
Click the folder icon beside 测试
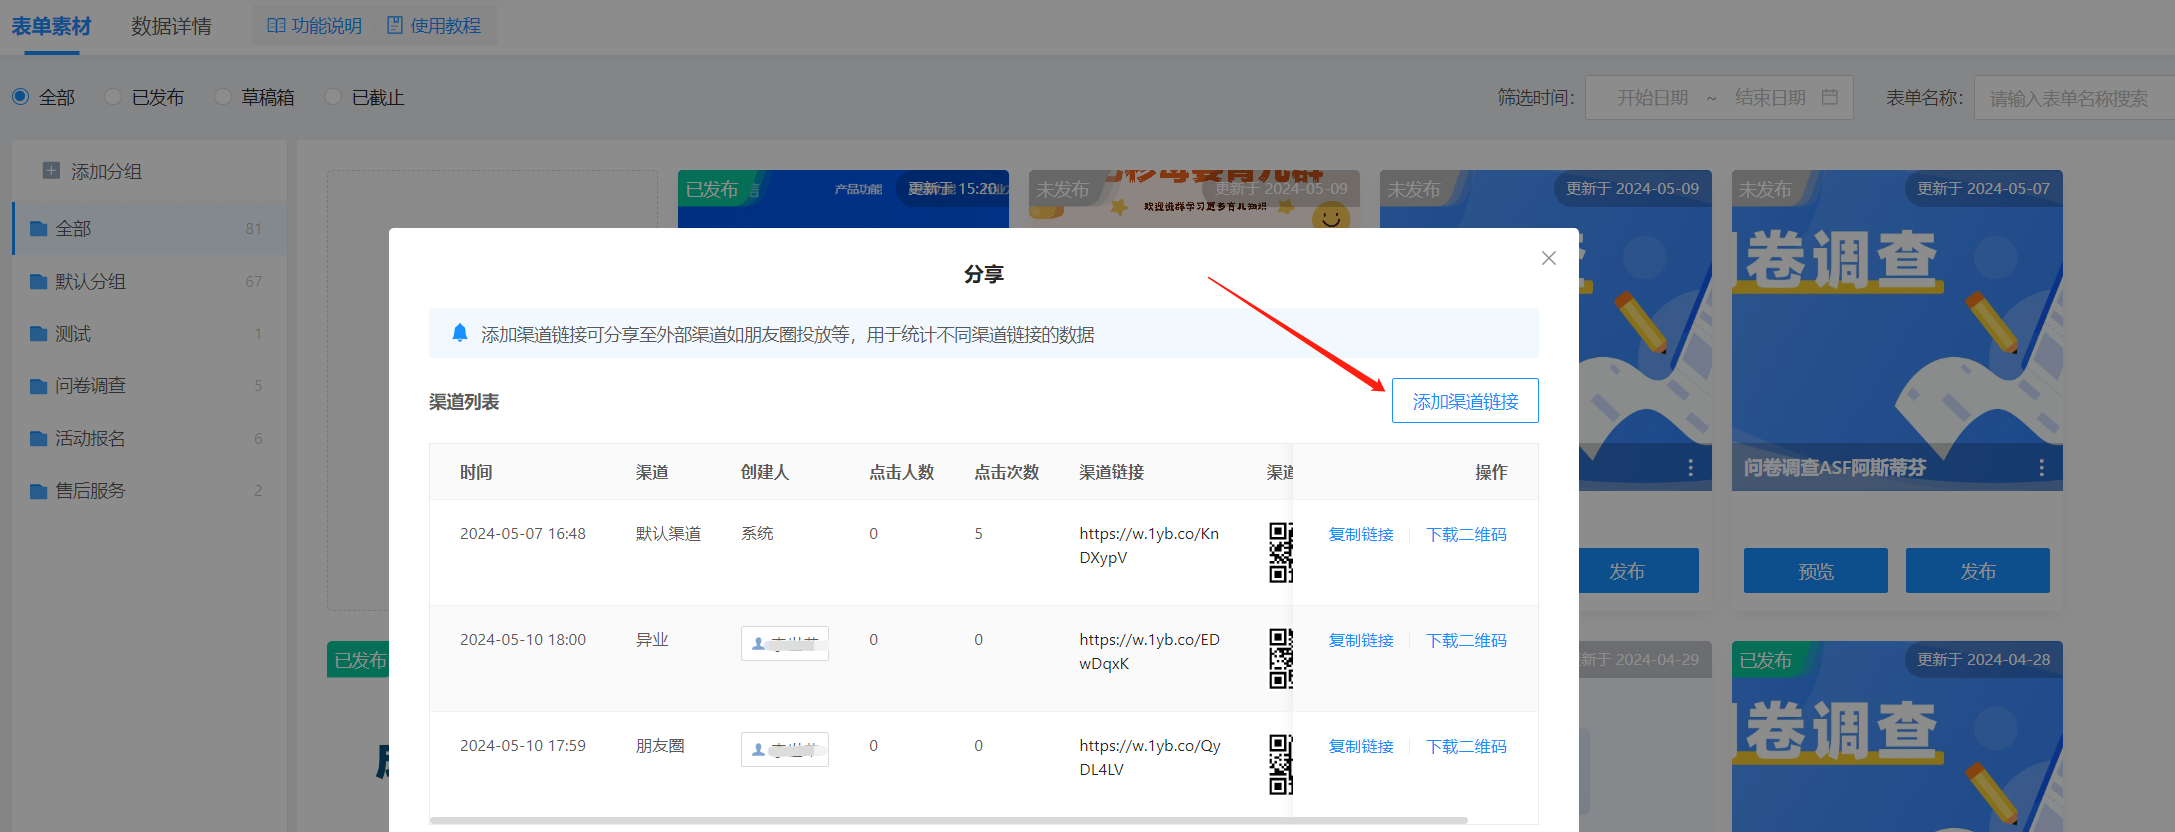(x=39, y=333)
